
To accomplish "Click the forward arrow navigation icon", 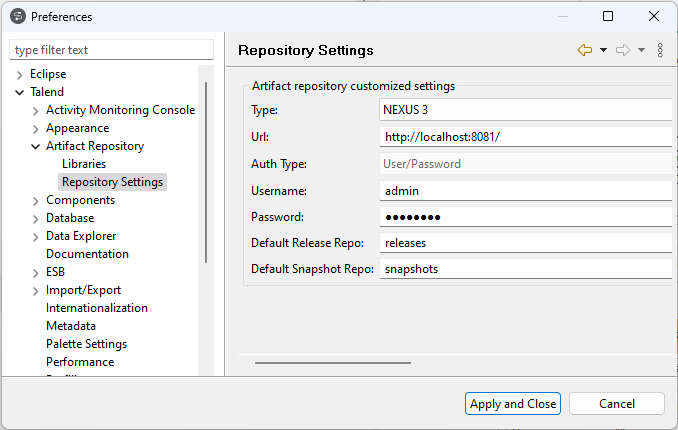I will pyautogui.click(x=623, y=50).
